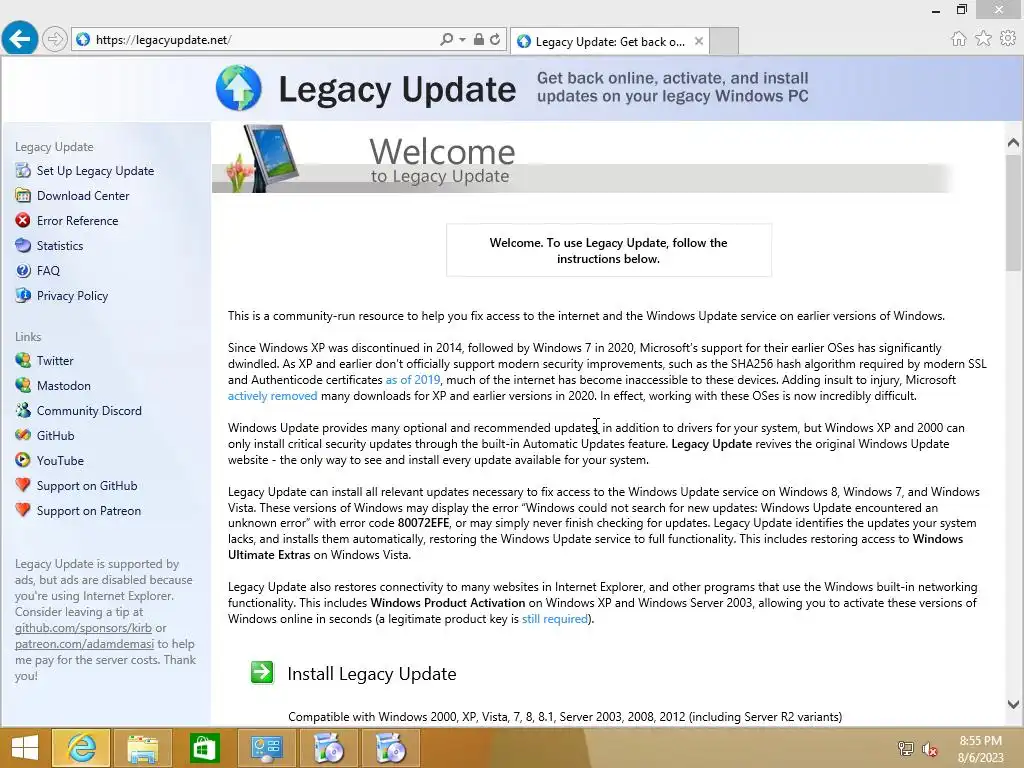Click the security lock icon in address bar
The height and width of the screenshot is (768, 1024).
tap(479, 39)
